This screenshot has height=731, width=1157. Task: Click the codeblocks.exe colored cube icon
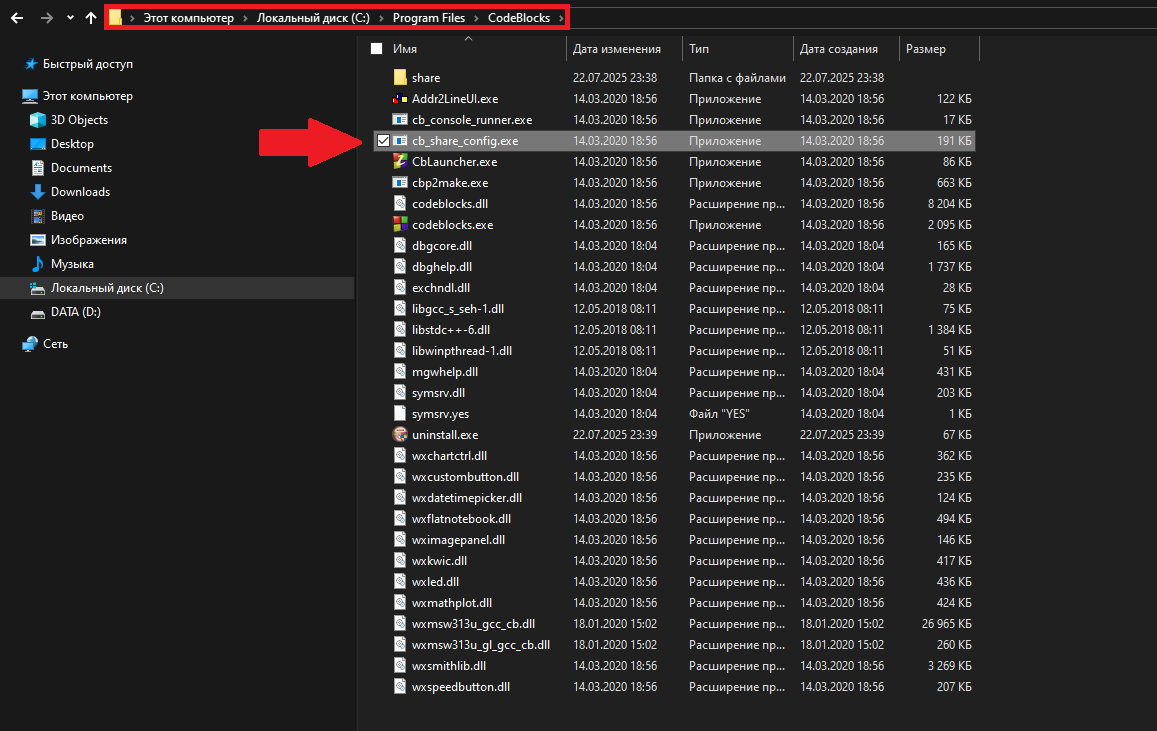[x=400, y=224]
